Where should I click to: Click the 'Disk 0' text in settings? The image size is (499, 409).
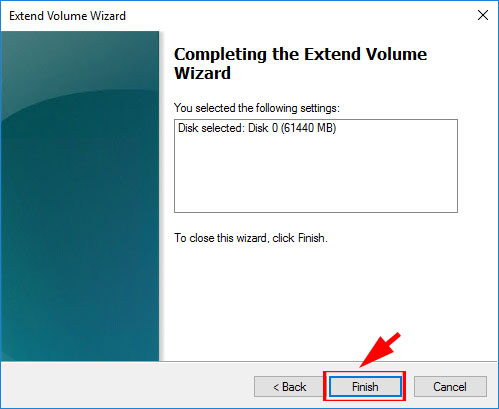(x=263, y=128)
